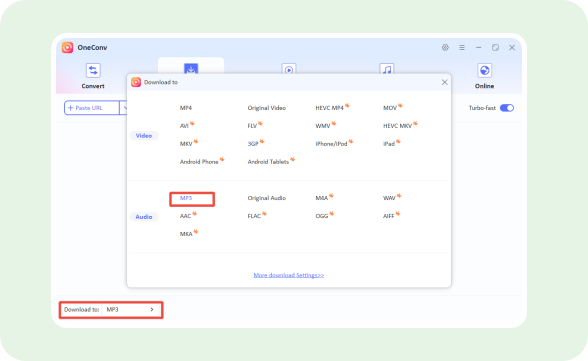Maximize the OneConv window
This screenshot has height=361, width=588.
point(495,48)
